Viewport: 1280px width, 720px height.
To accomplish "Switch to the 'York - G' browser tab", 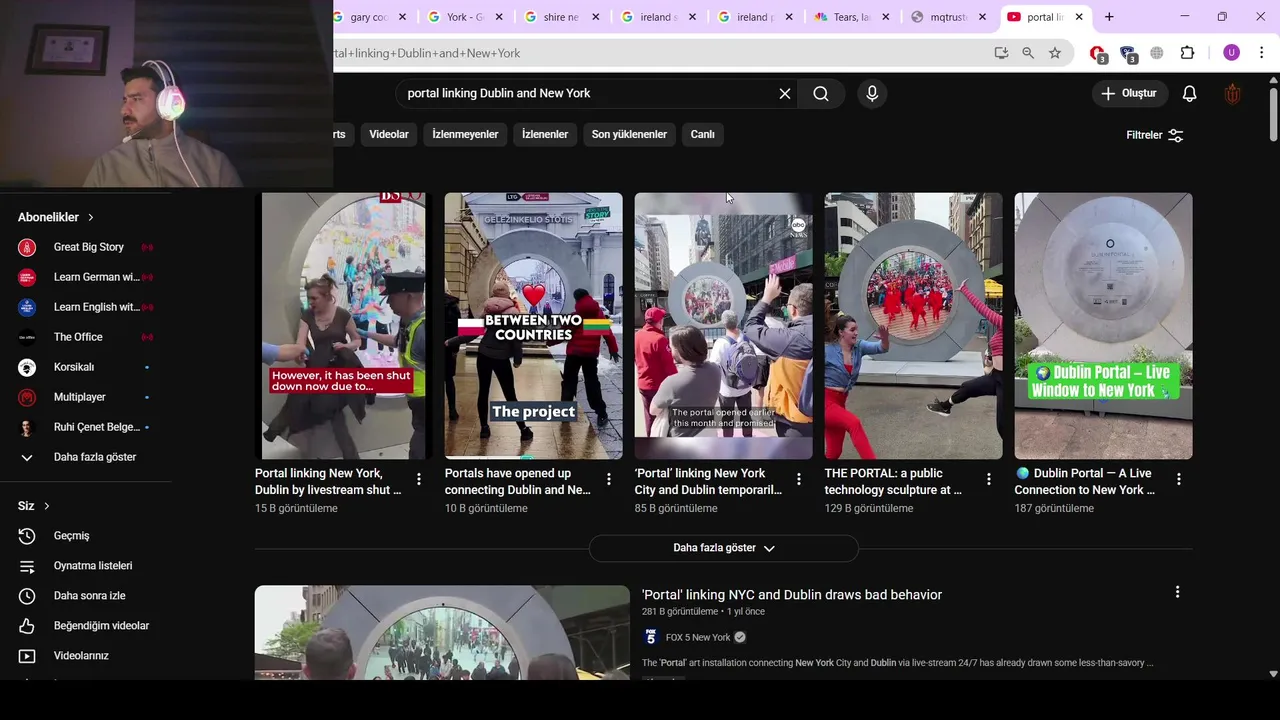I will (x=465, y=17).
